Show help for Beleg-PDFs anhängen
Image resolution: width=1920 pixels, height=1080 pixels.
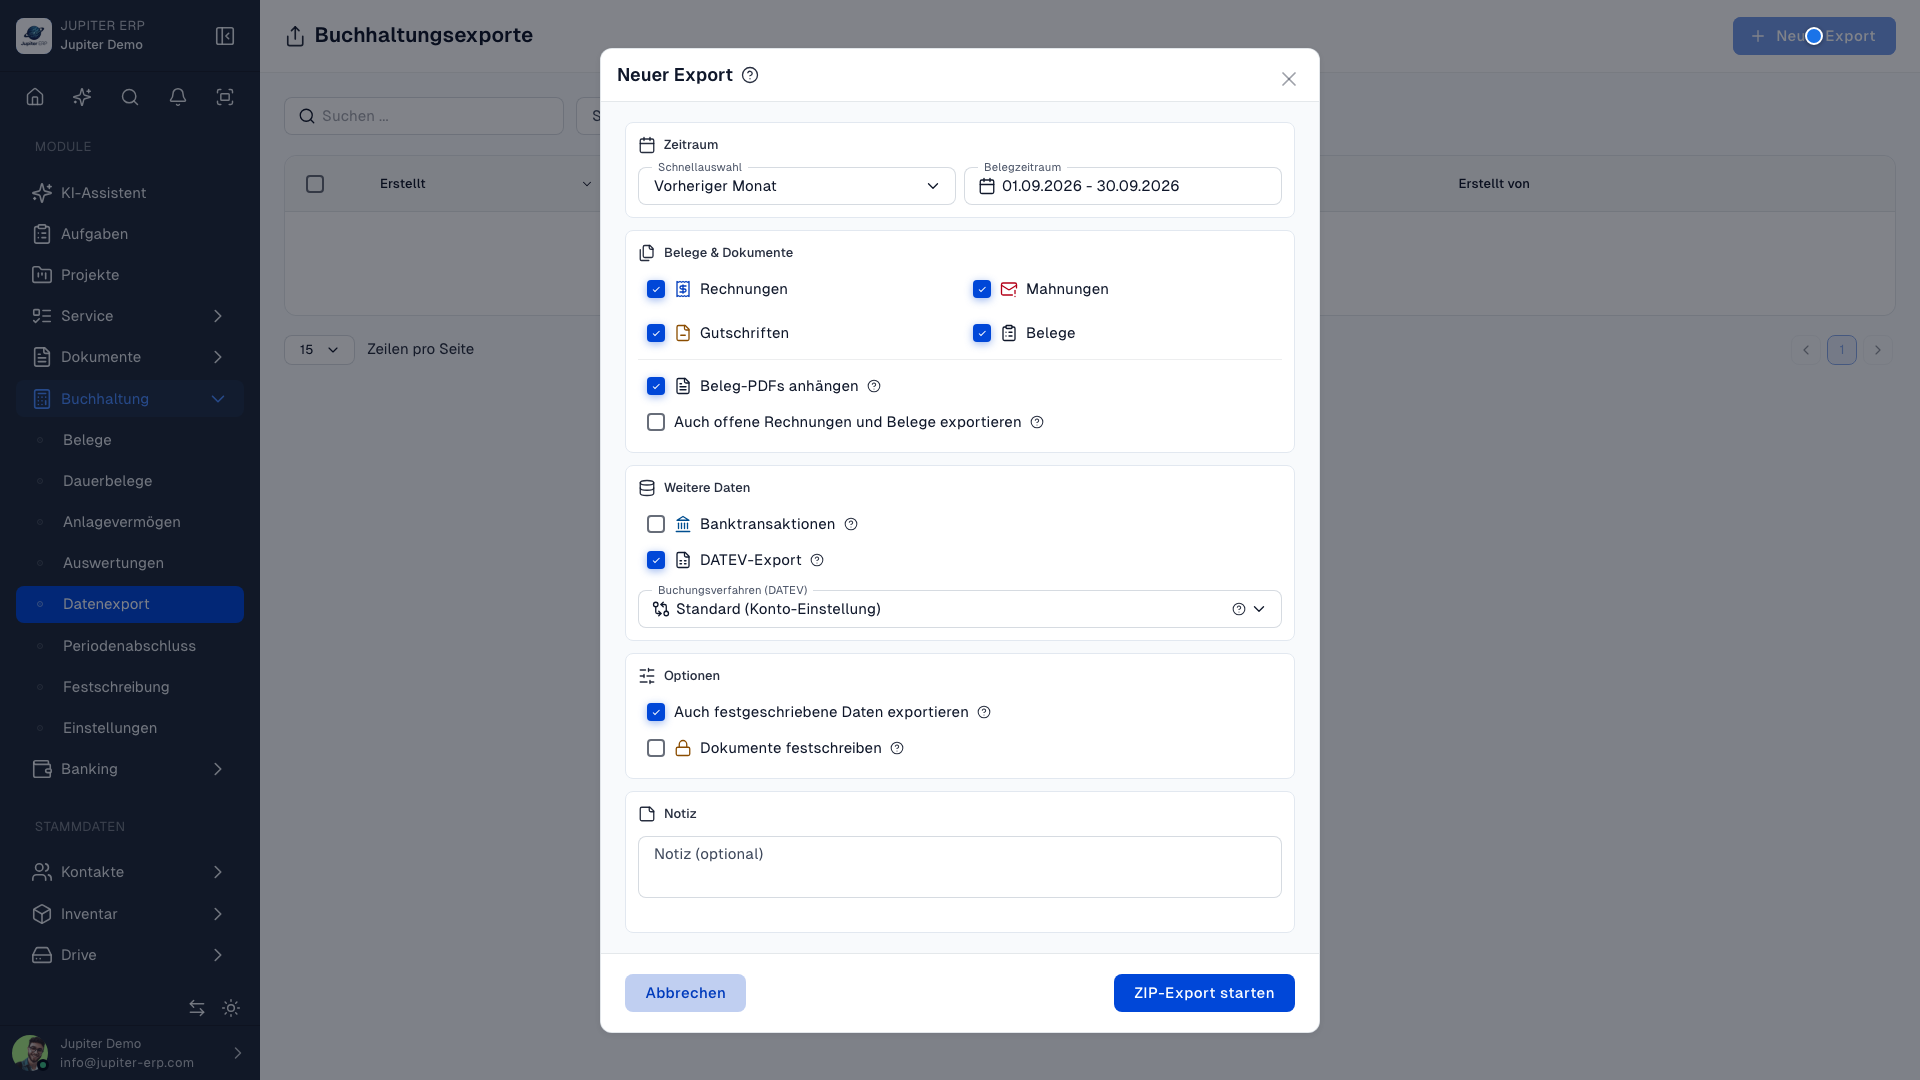(874, 386)
